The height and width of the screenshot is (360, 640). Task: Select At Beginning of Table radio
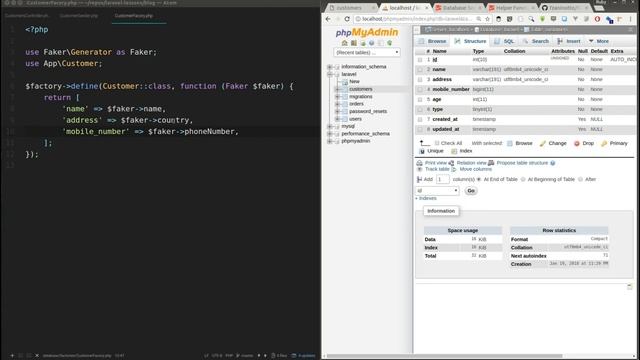pyautogui.click(x=523, y=179)
